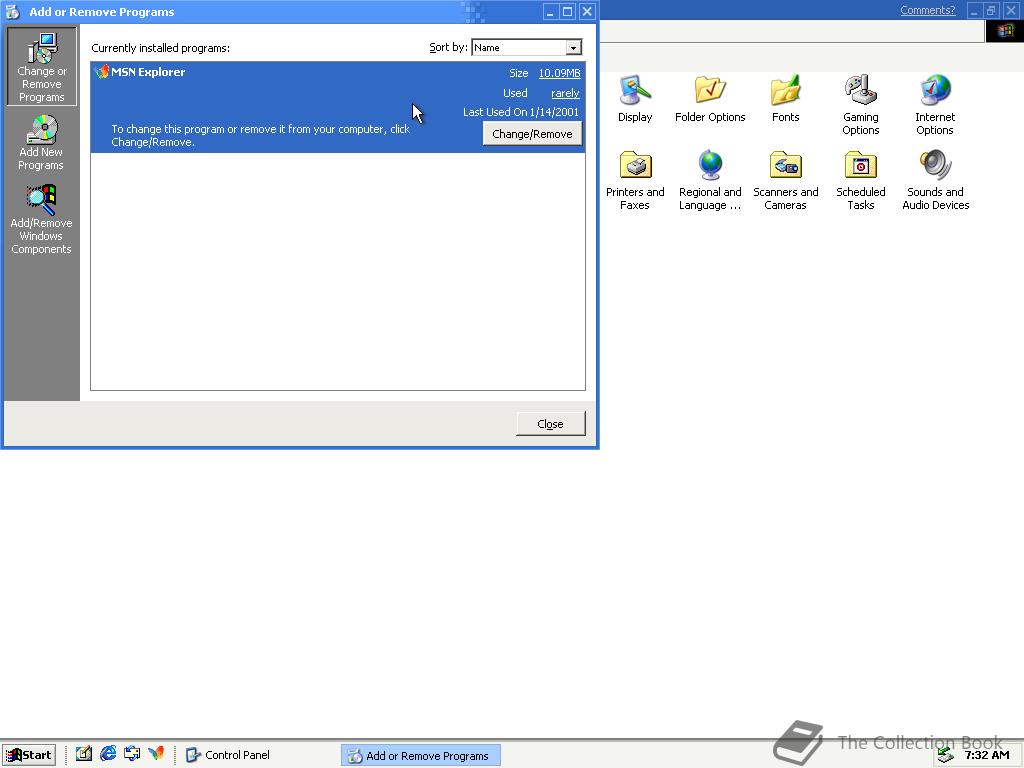Open Printers and Faxes in Control Panel
This screenshot has width=1024, height=768.
pos(635,180)
